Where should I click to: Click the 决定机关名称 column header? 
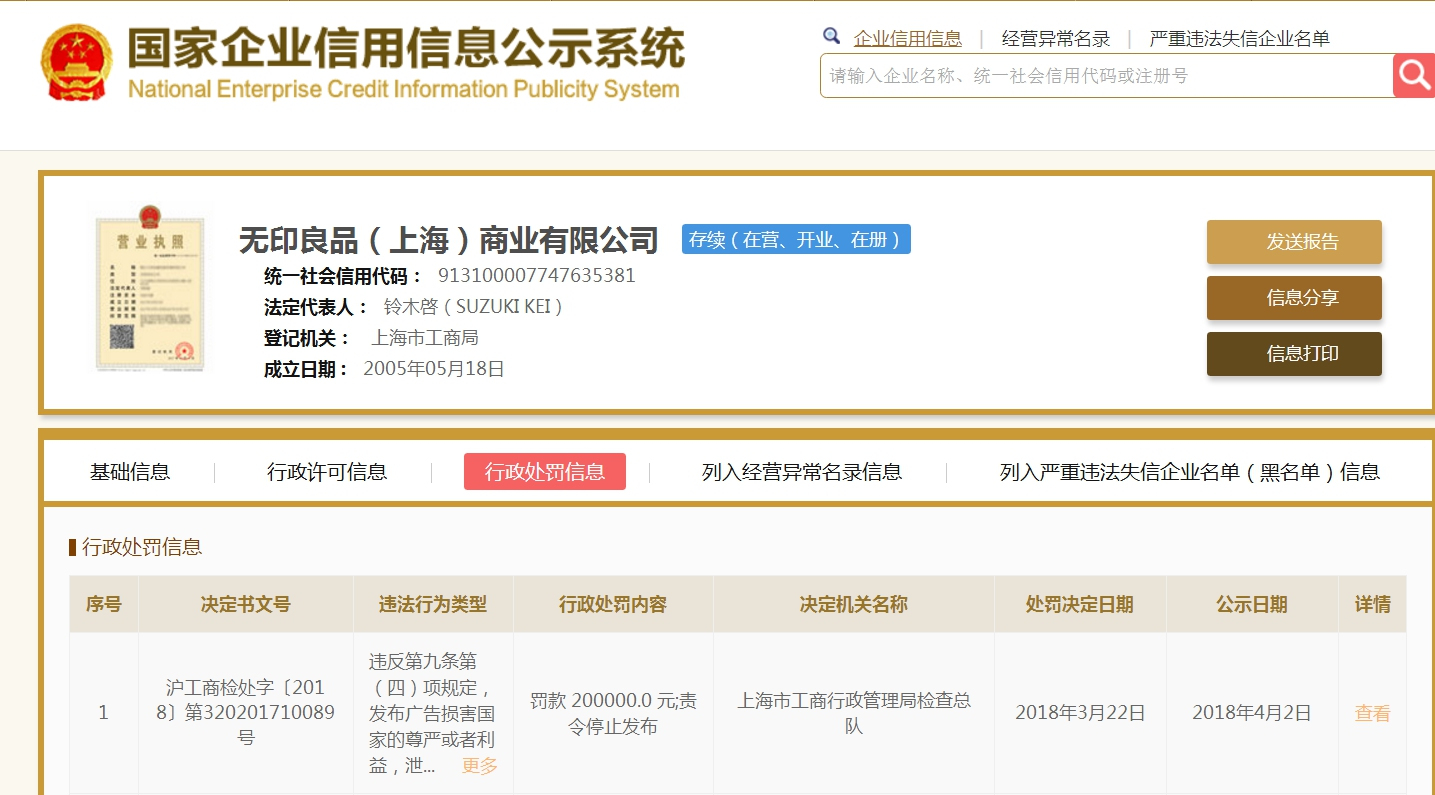854,604
